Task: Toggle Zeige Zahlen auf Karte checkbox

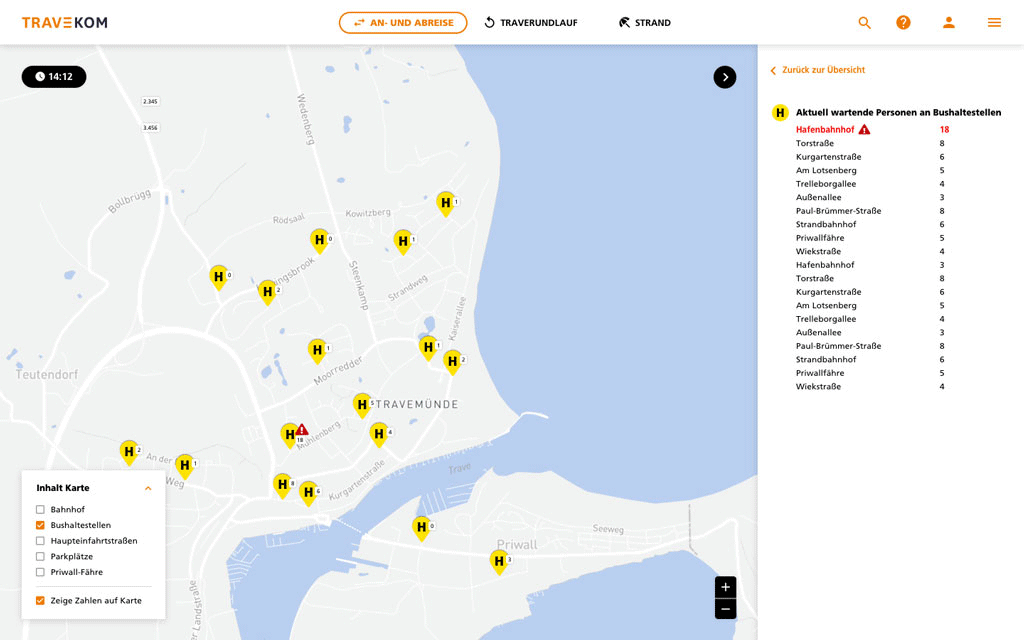Action: pyautogui.click(x=40, y=601)
